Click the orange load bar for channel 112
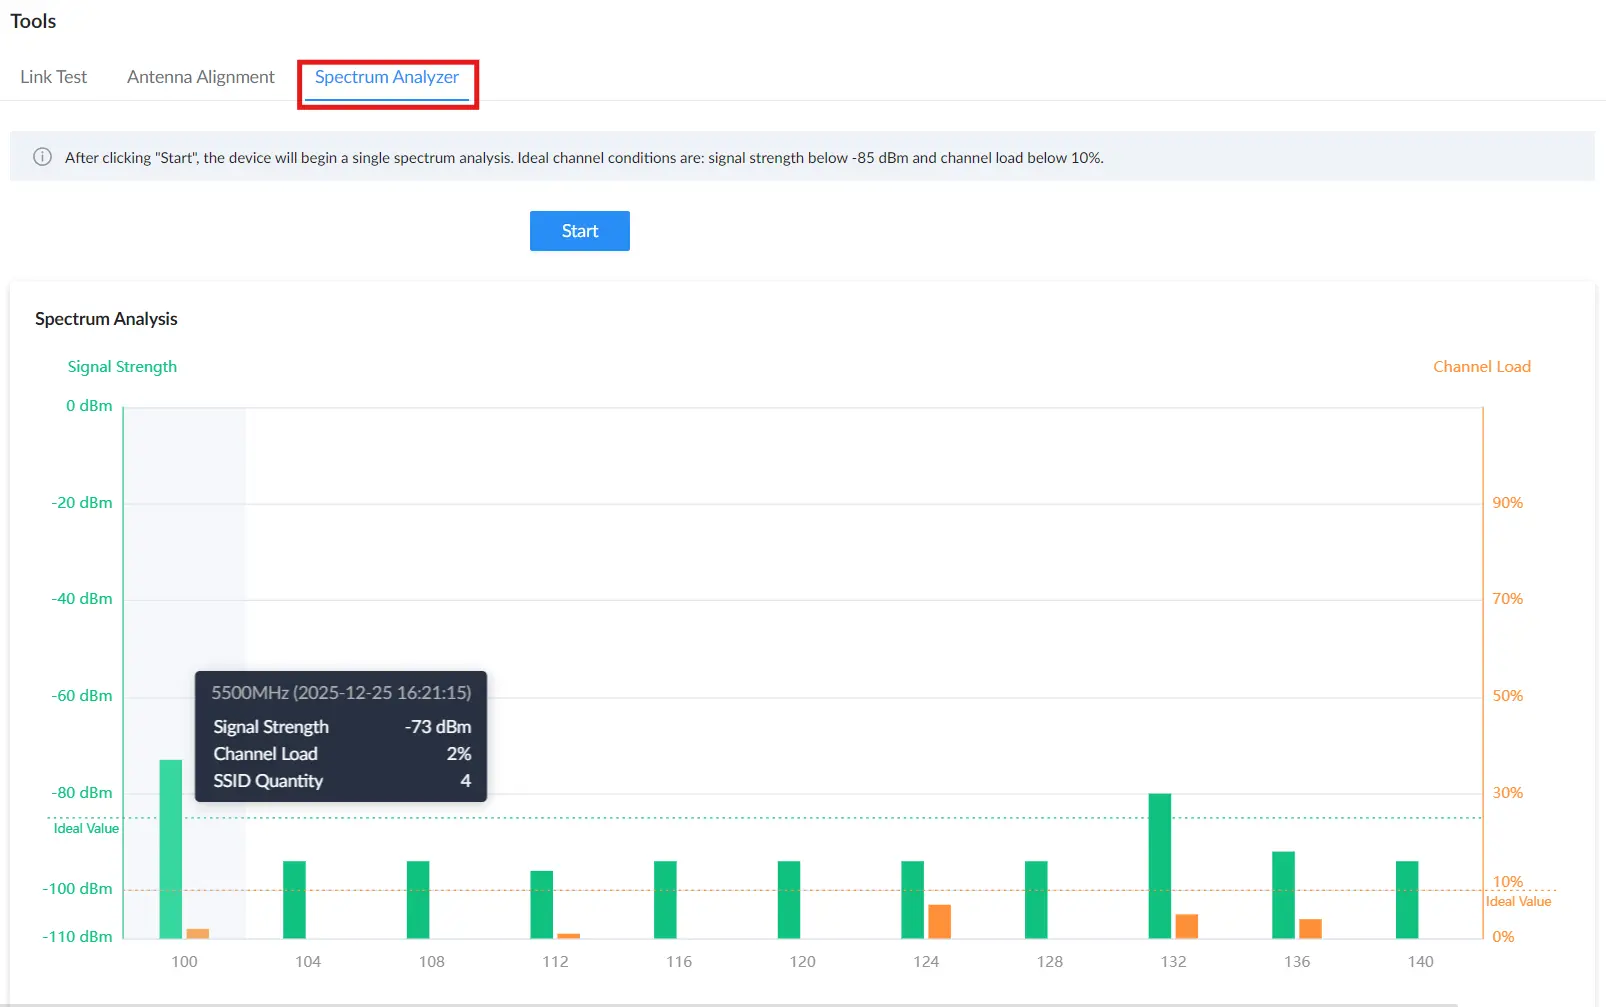The image size is (1606, 1007). point(569,936)
